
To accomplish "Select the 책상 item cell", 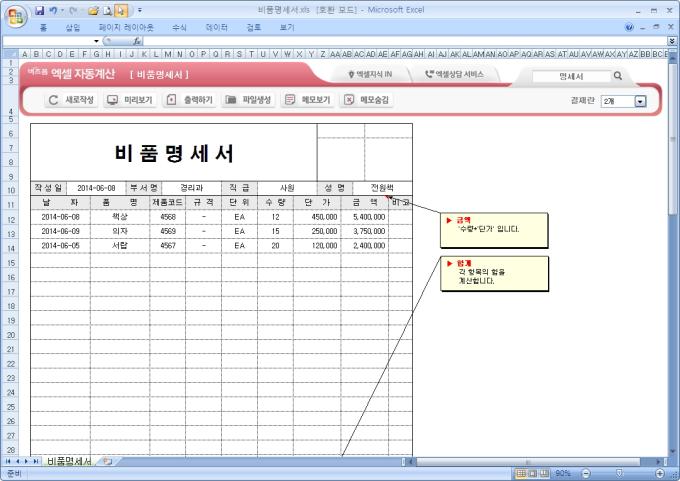I will 120,217.
